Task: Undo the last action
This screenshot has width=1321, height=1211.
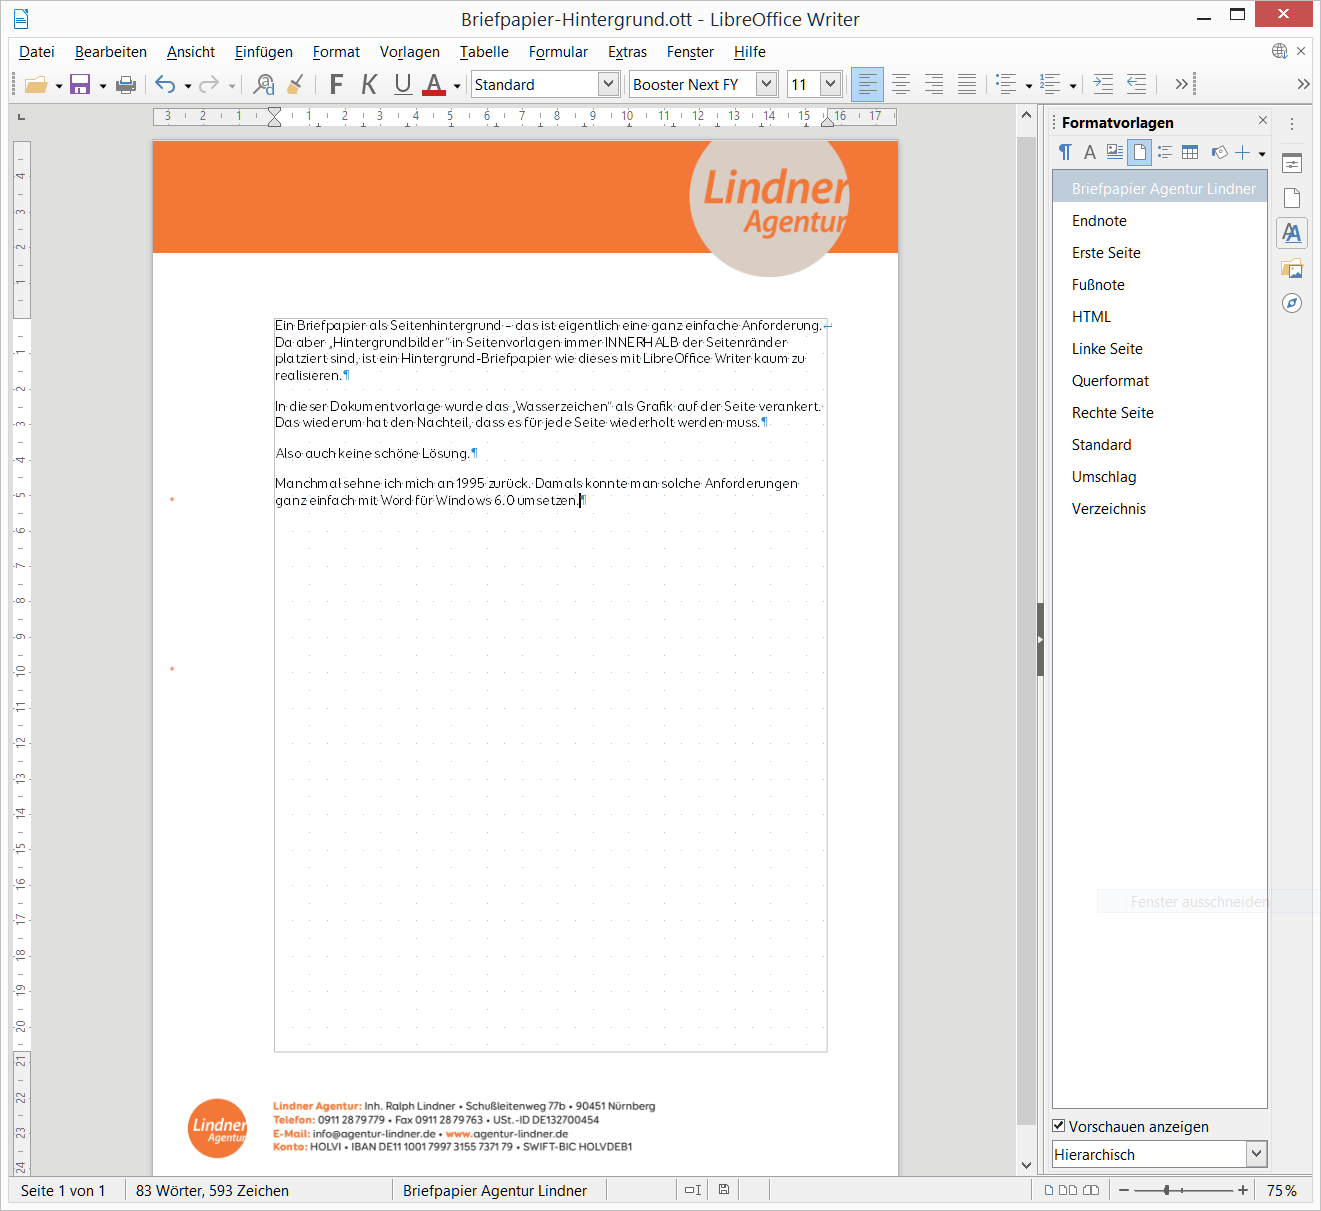Action: [x=165, y=85]
